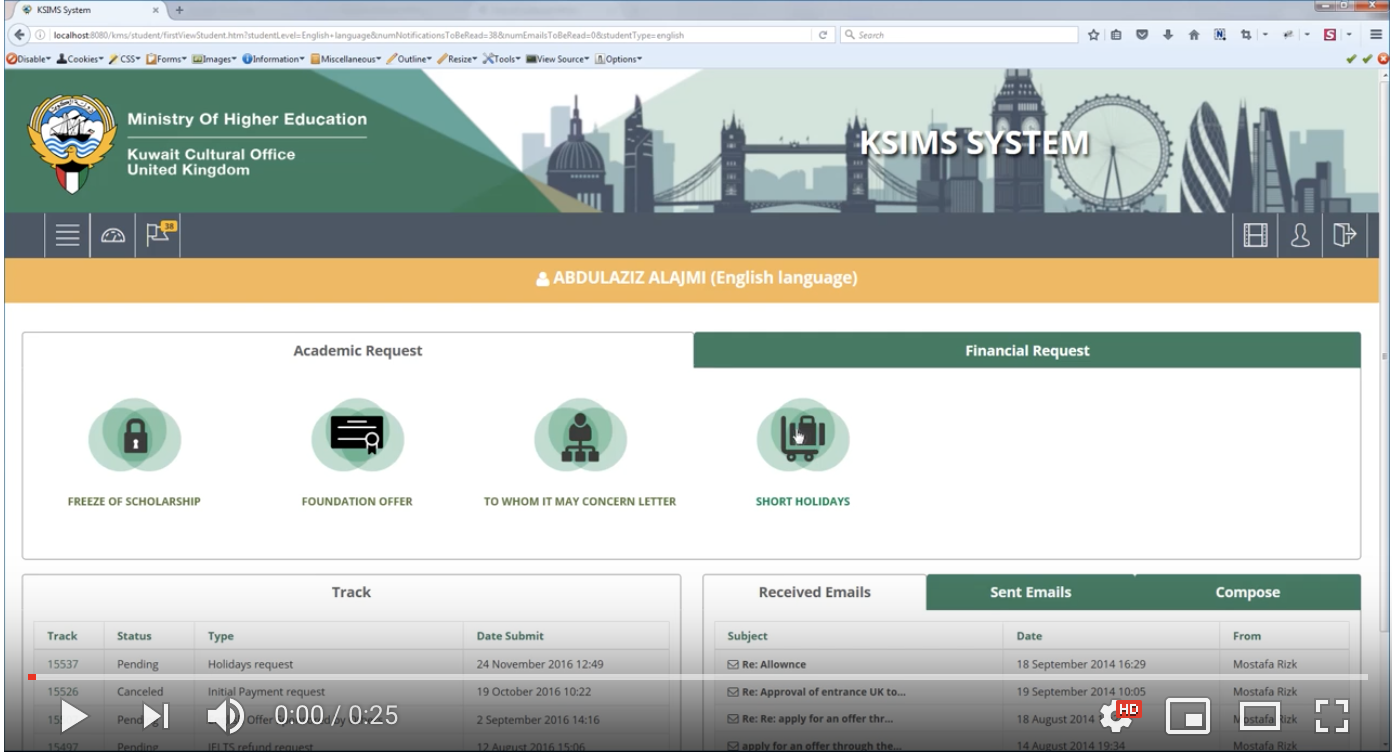Skip to the next video
This screenshot has width=1392, height=754.
pyautogui.click(x=156, y=715)
